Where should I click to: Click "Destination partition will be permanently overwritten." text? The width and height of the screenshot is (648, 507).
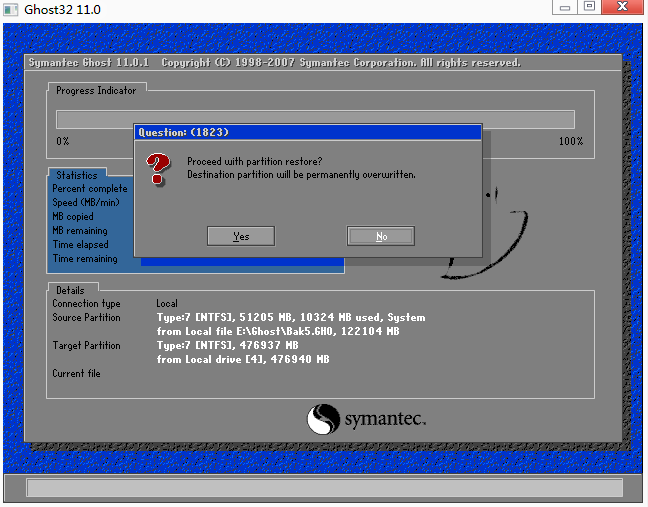pos(301,175)
